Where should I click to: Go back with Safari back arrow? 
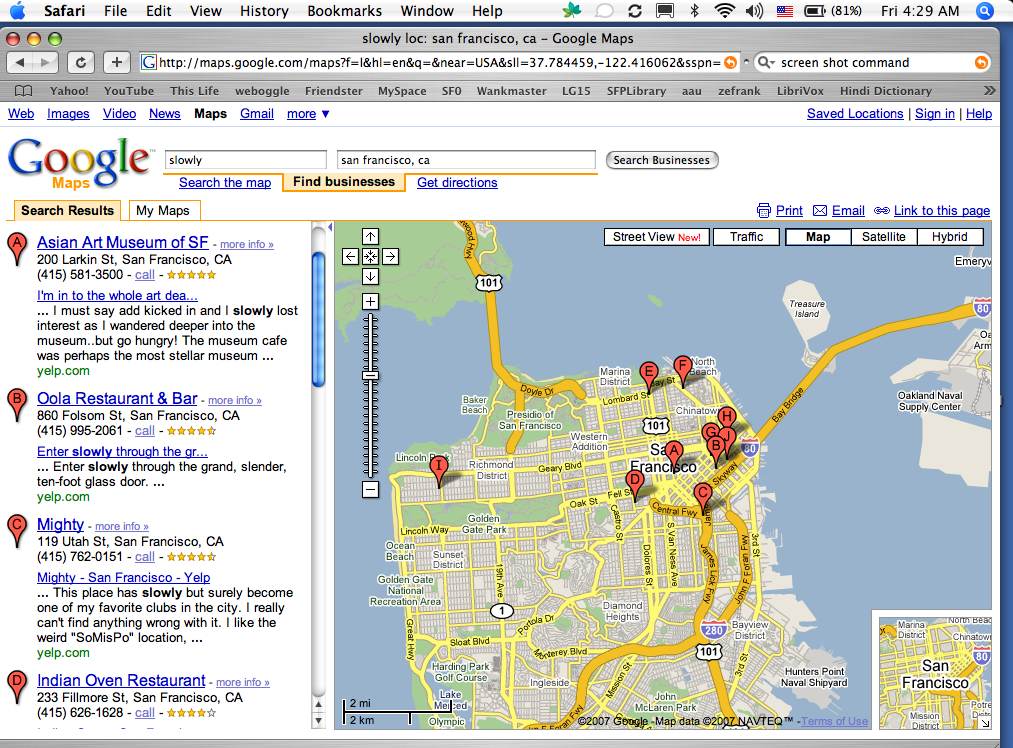tap(20, 63)
